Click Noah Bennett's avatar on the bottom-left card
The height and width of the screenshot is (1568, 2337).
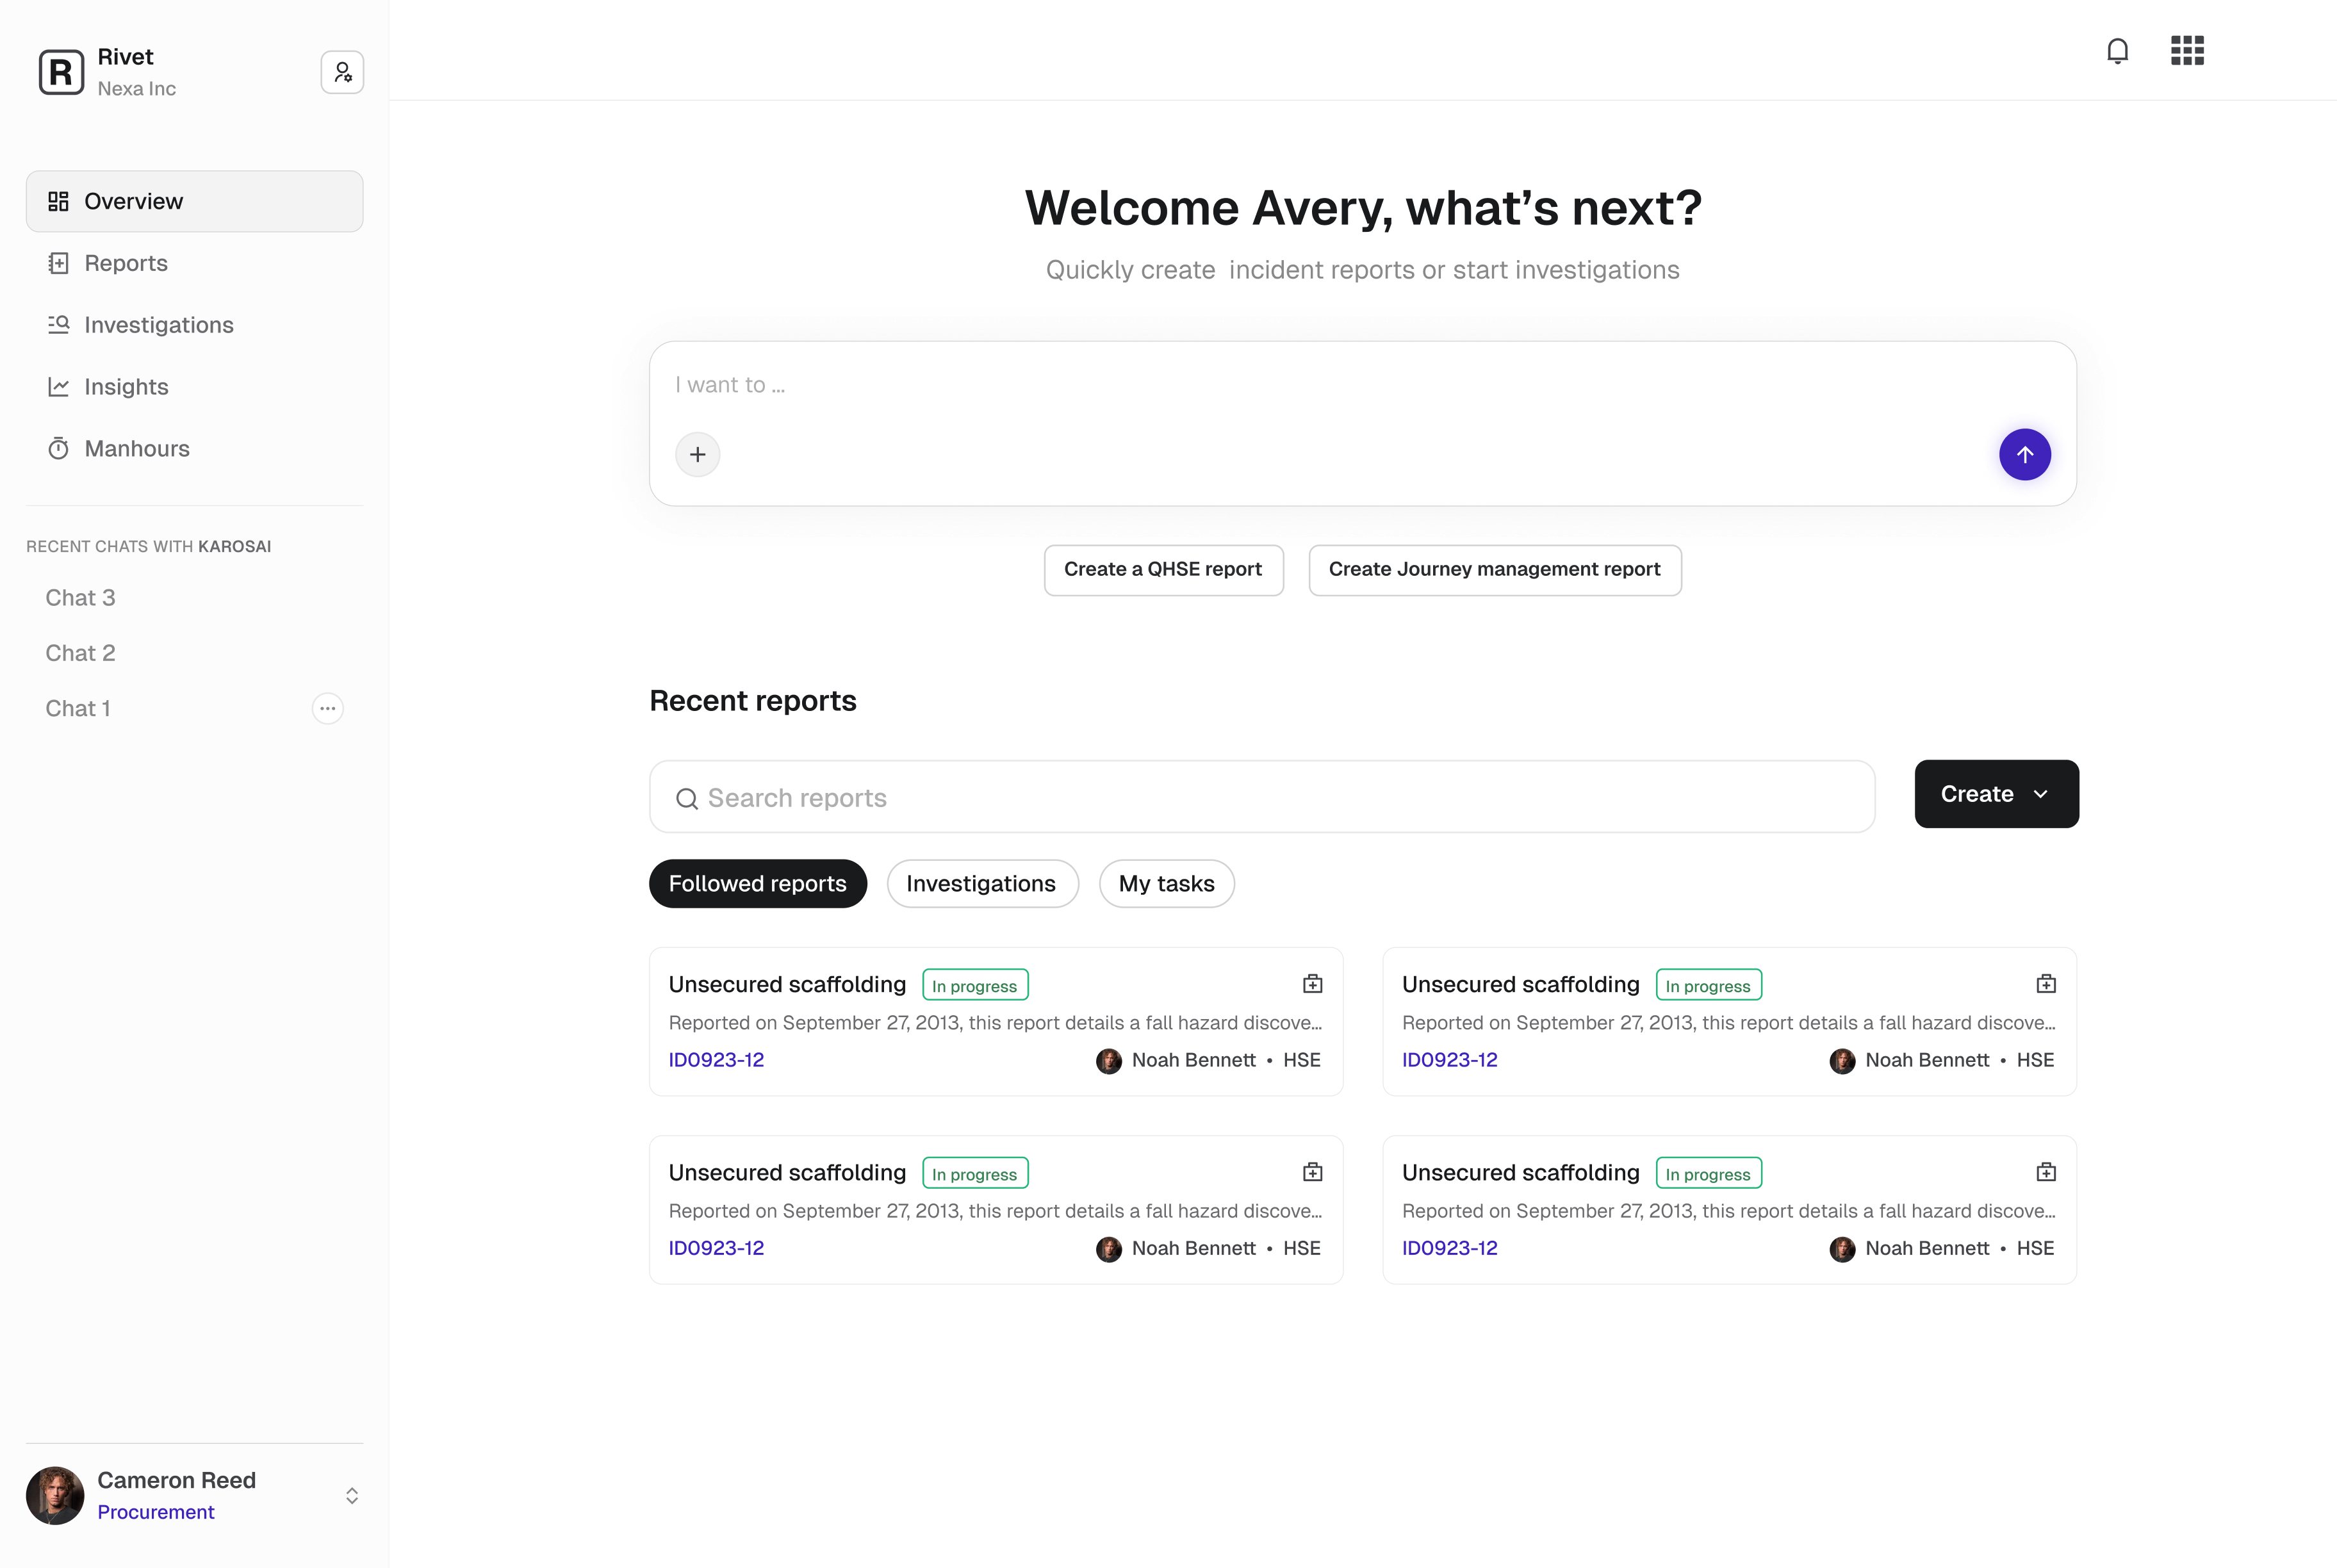pos(1108,1249)
